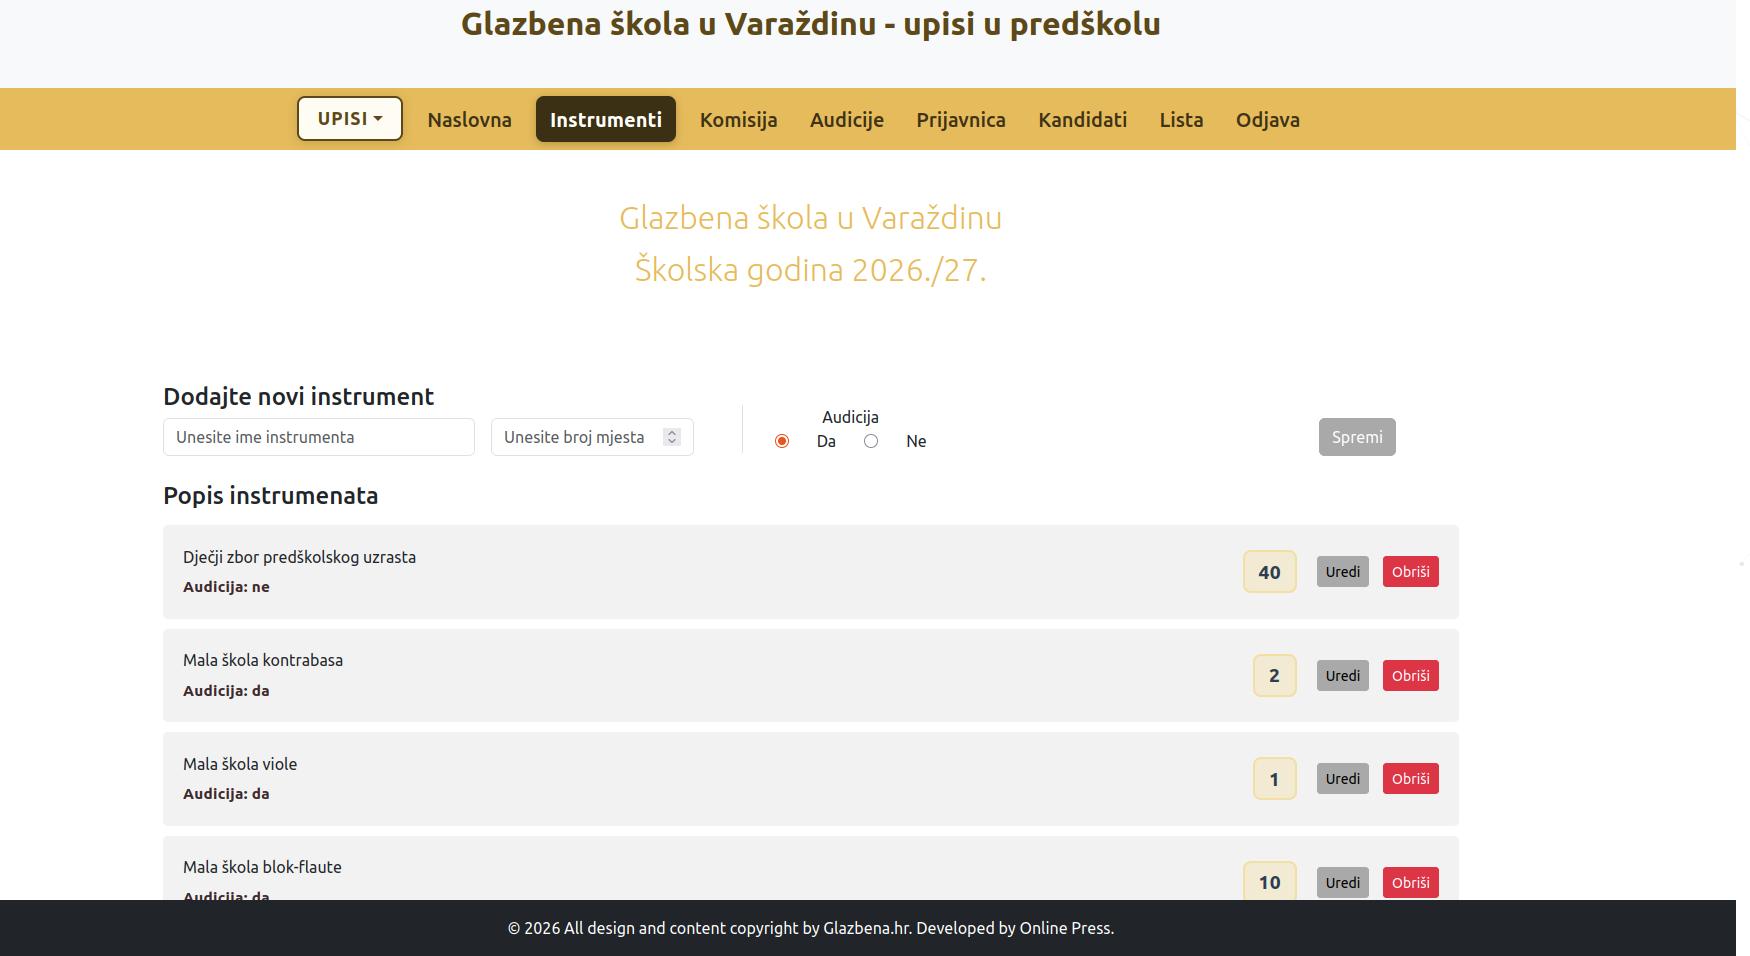Click Uredi for Mala škola blok-flaute
1750x956 pixels.
[x=1343, y=883]
